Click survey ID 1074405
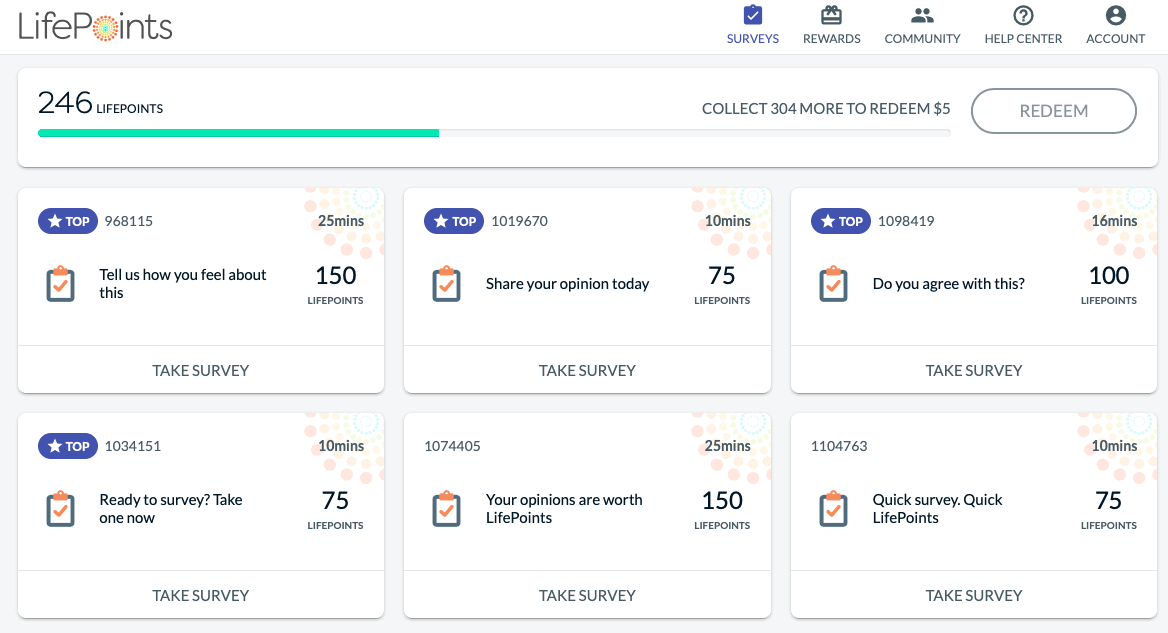 point(452,446)
